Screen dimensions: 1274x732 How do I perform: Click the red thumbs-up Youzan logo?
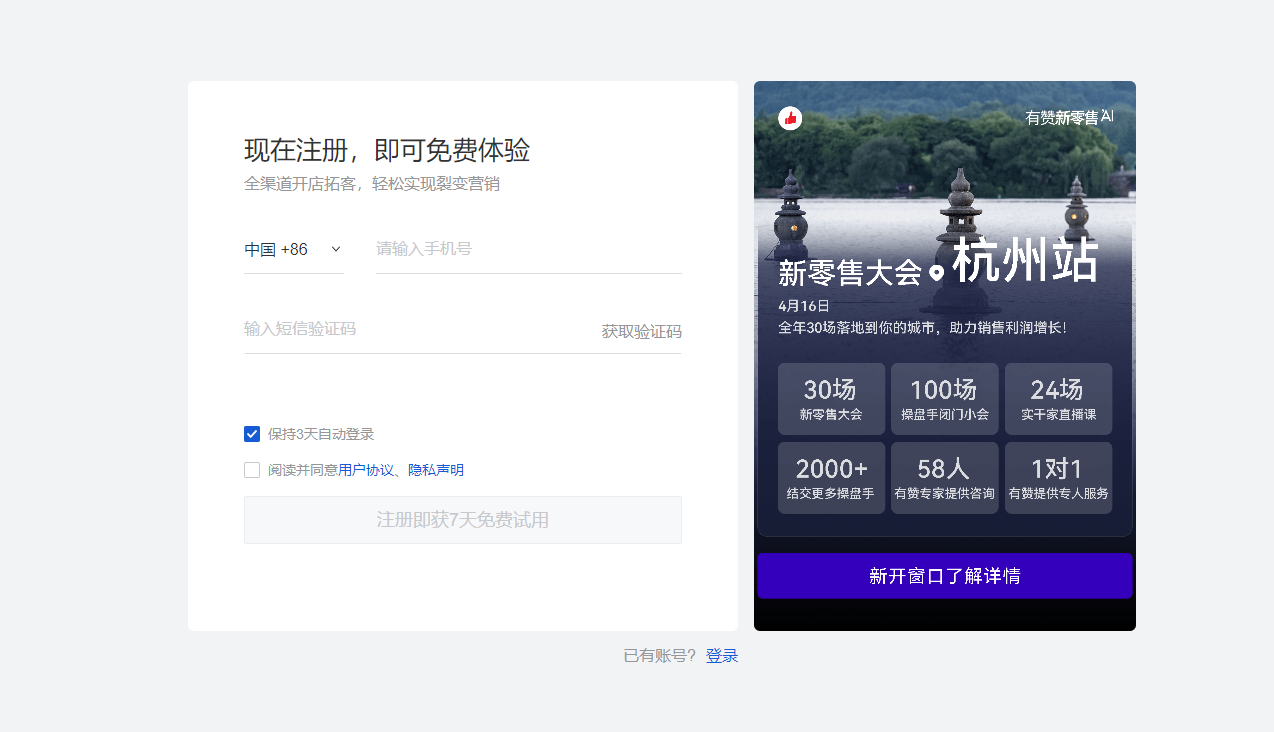point(790,118)
